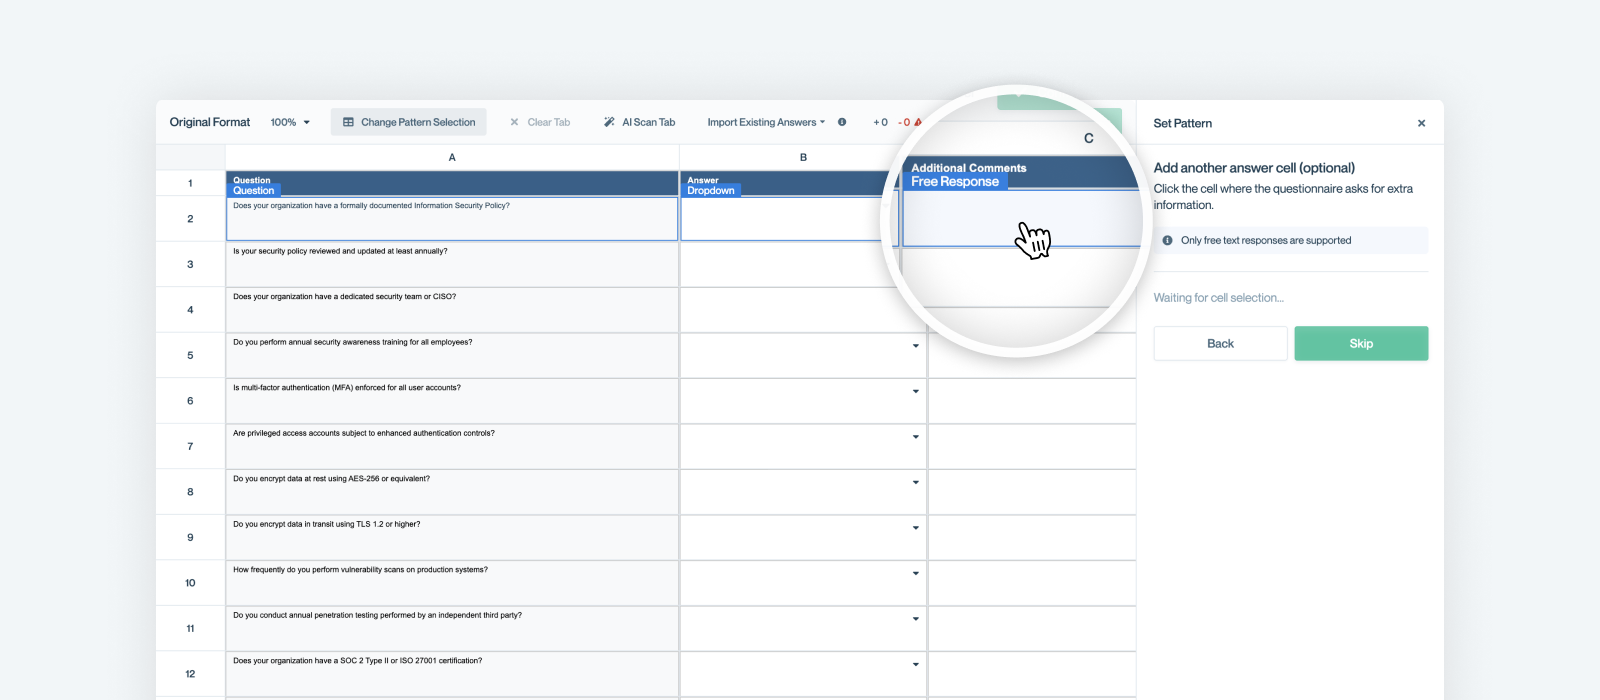The height and width of the screenshot is (700, 1600).
Task: Click the AES-256 data at rest question
Action: [x=452, y=492]
